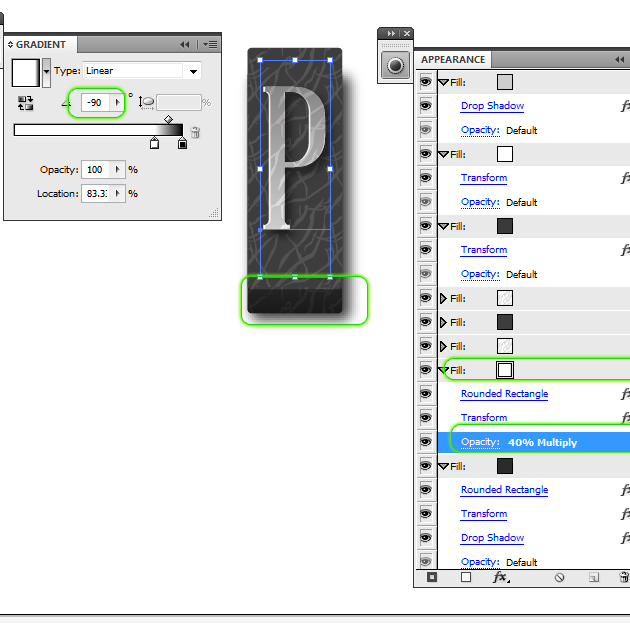This screenshot has height=623, width=630.
Task: Open the Rounded Rectangle link above 40% Multiply
Action: pyautogui.click(x=504, y=394)
